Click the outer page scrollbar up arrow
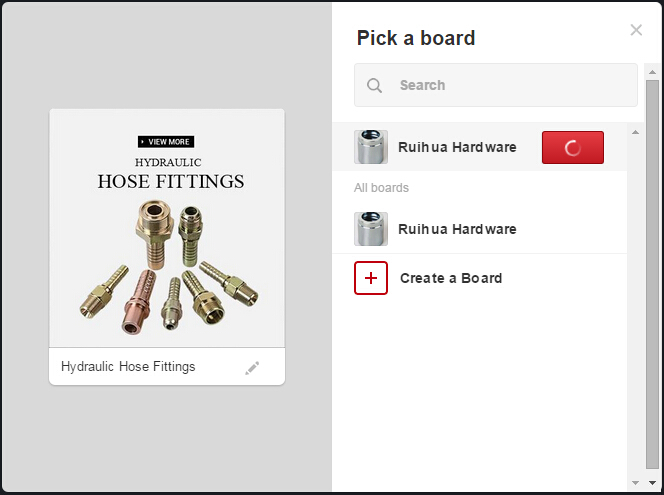The image size is (664, 495). point(653,71)
